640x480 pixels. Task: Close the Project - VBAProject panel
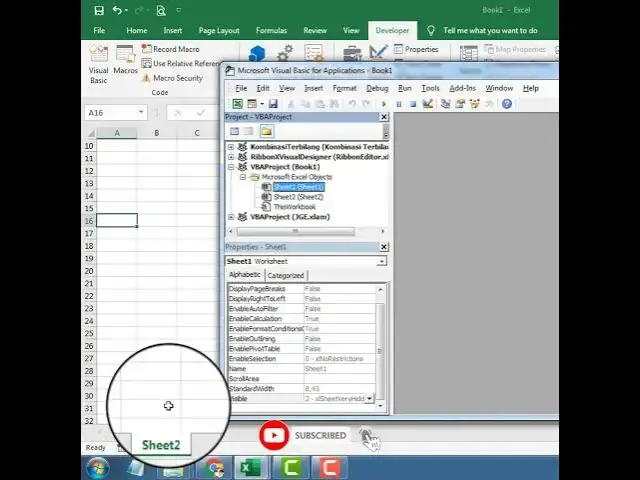click(x=384, y=117)
